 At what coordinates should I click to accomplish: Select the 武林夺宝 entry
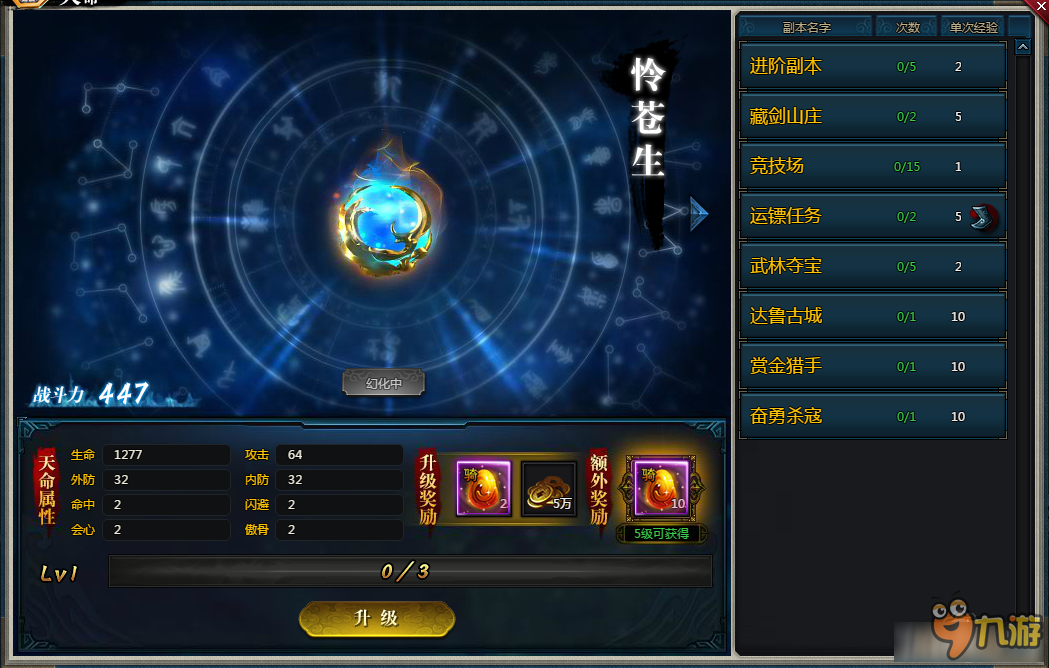(x=872, y=266)
